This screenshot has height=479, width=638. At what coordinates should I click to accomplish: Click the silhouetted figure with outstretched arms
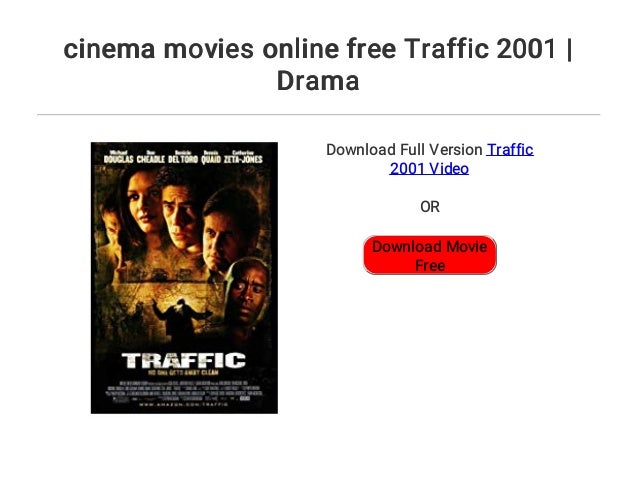180,319
